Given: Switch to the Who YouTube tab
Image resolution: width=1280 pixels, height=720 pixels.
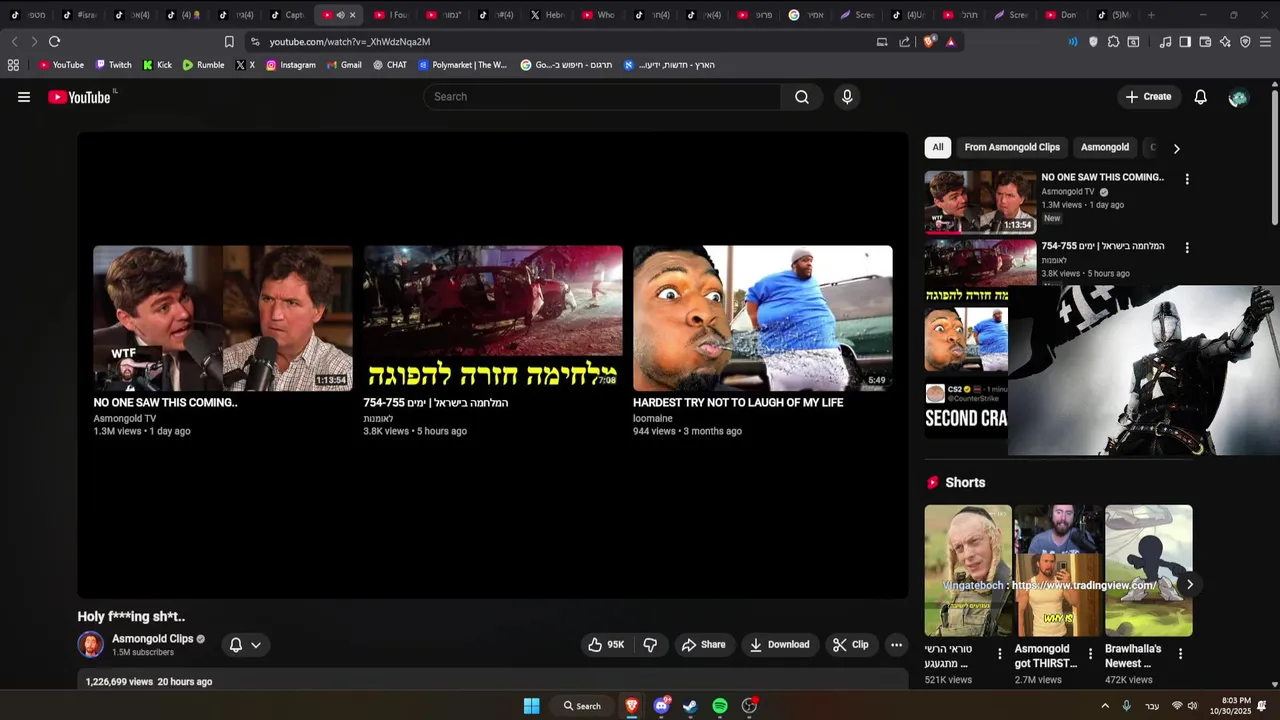Looking at the screenshot, I should [x=599, y=15].
